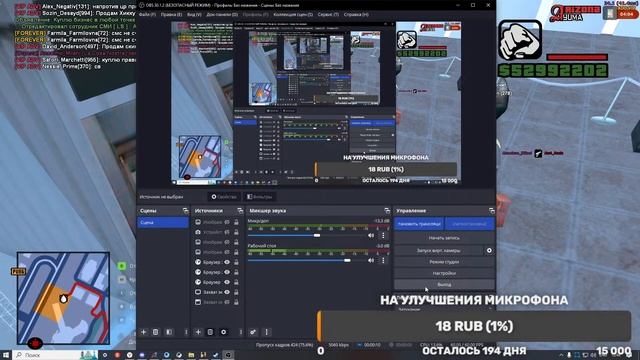The image size is (640, 360).
Task: Select the Сцена item in scenes list
Action: 162,222
